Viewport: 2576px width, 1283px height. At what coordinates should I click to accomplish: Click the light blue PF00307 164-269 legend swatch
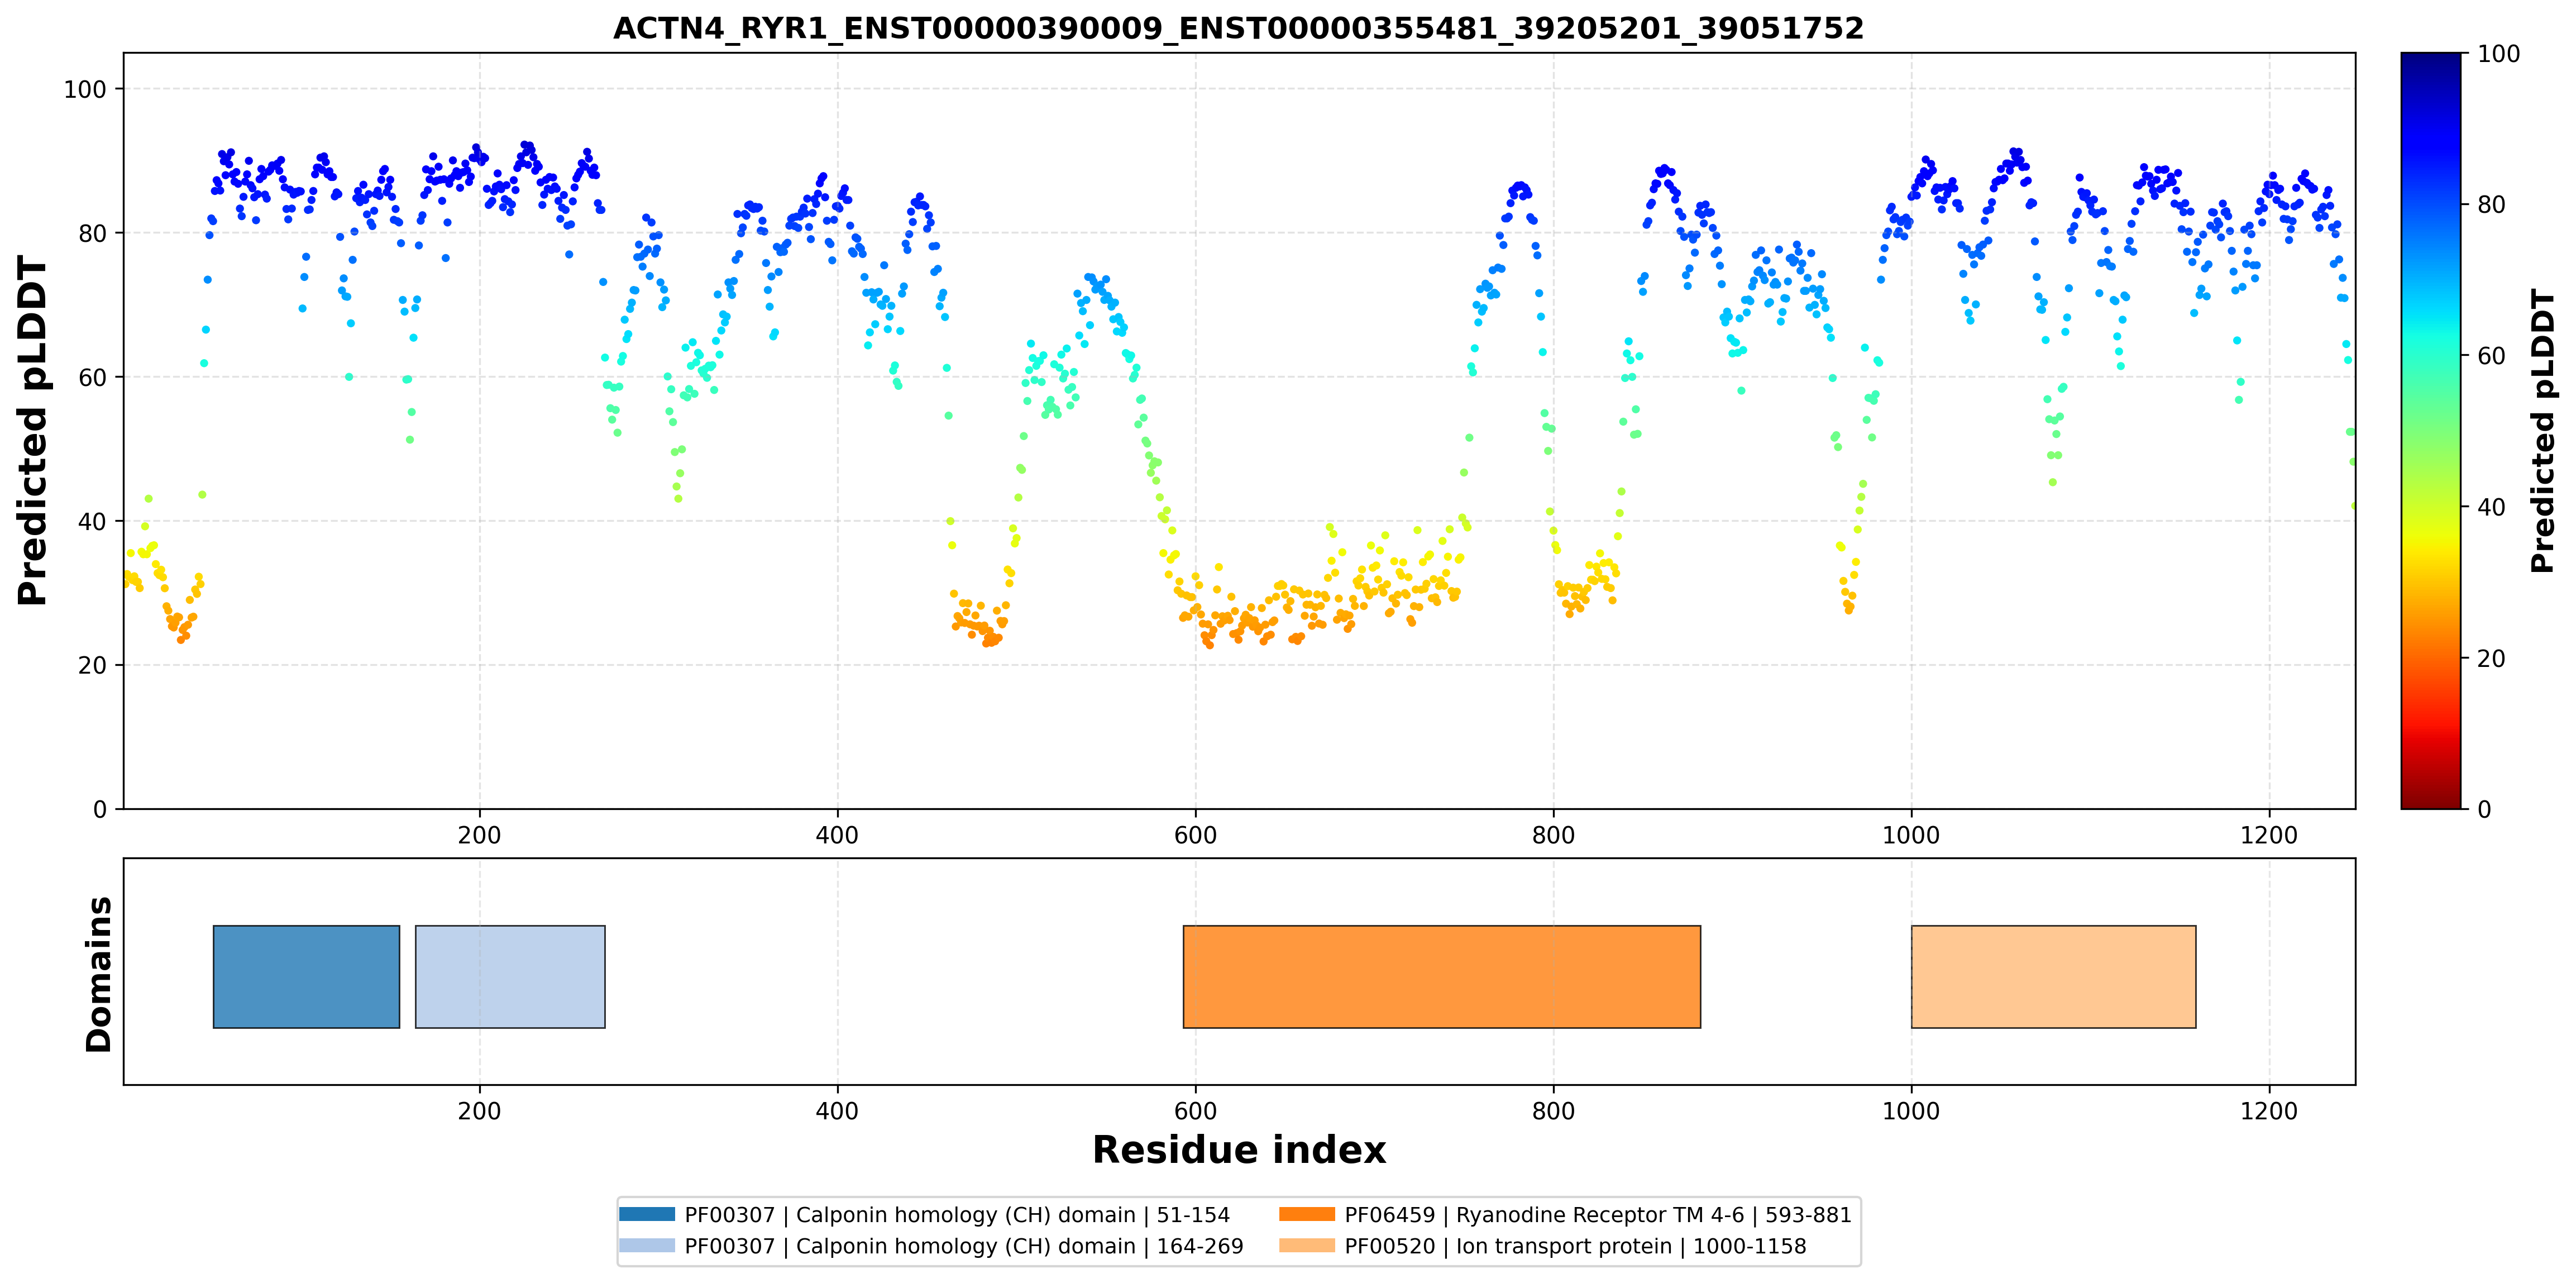tap(647, 1245)
